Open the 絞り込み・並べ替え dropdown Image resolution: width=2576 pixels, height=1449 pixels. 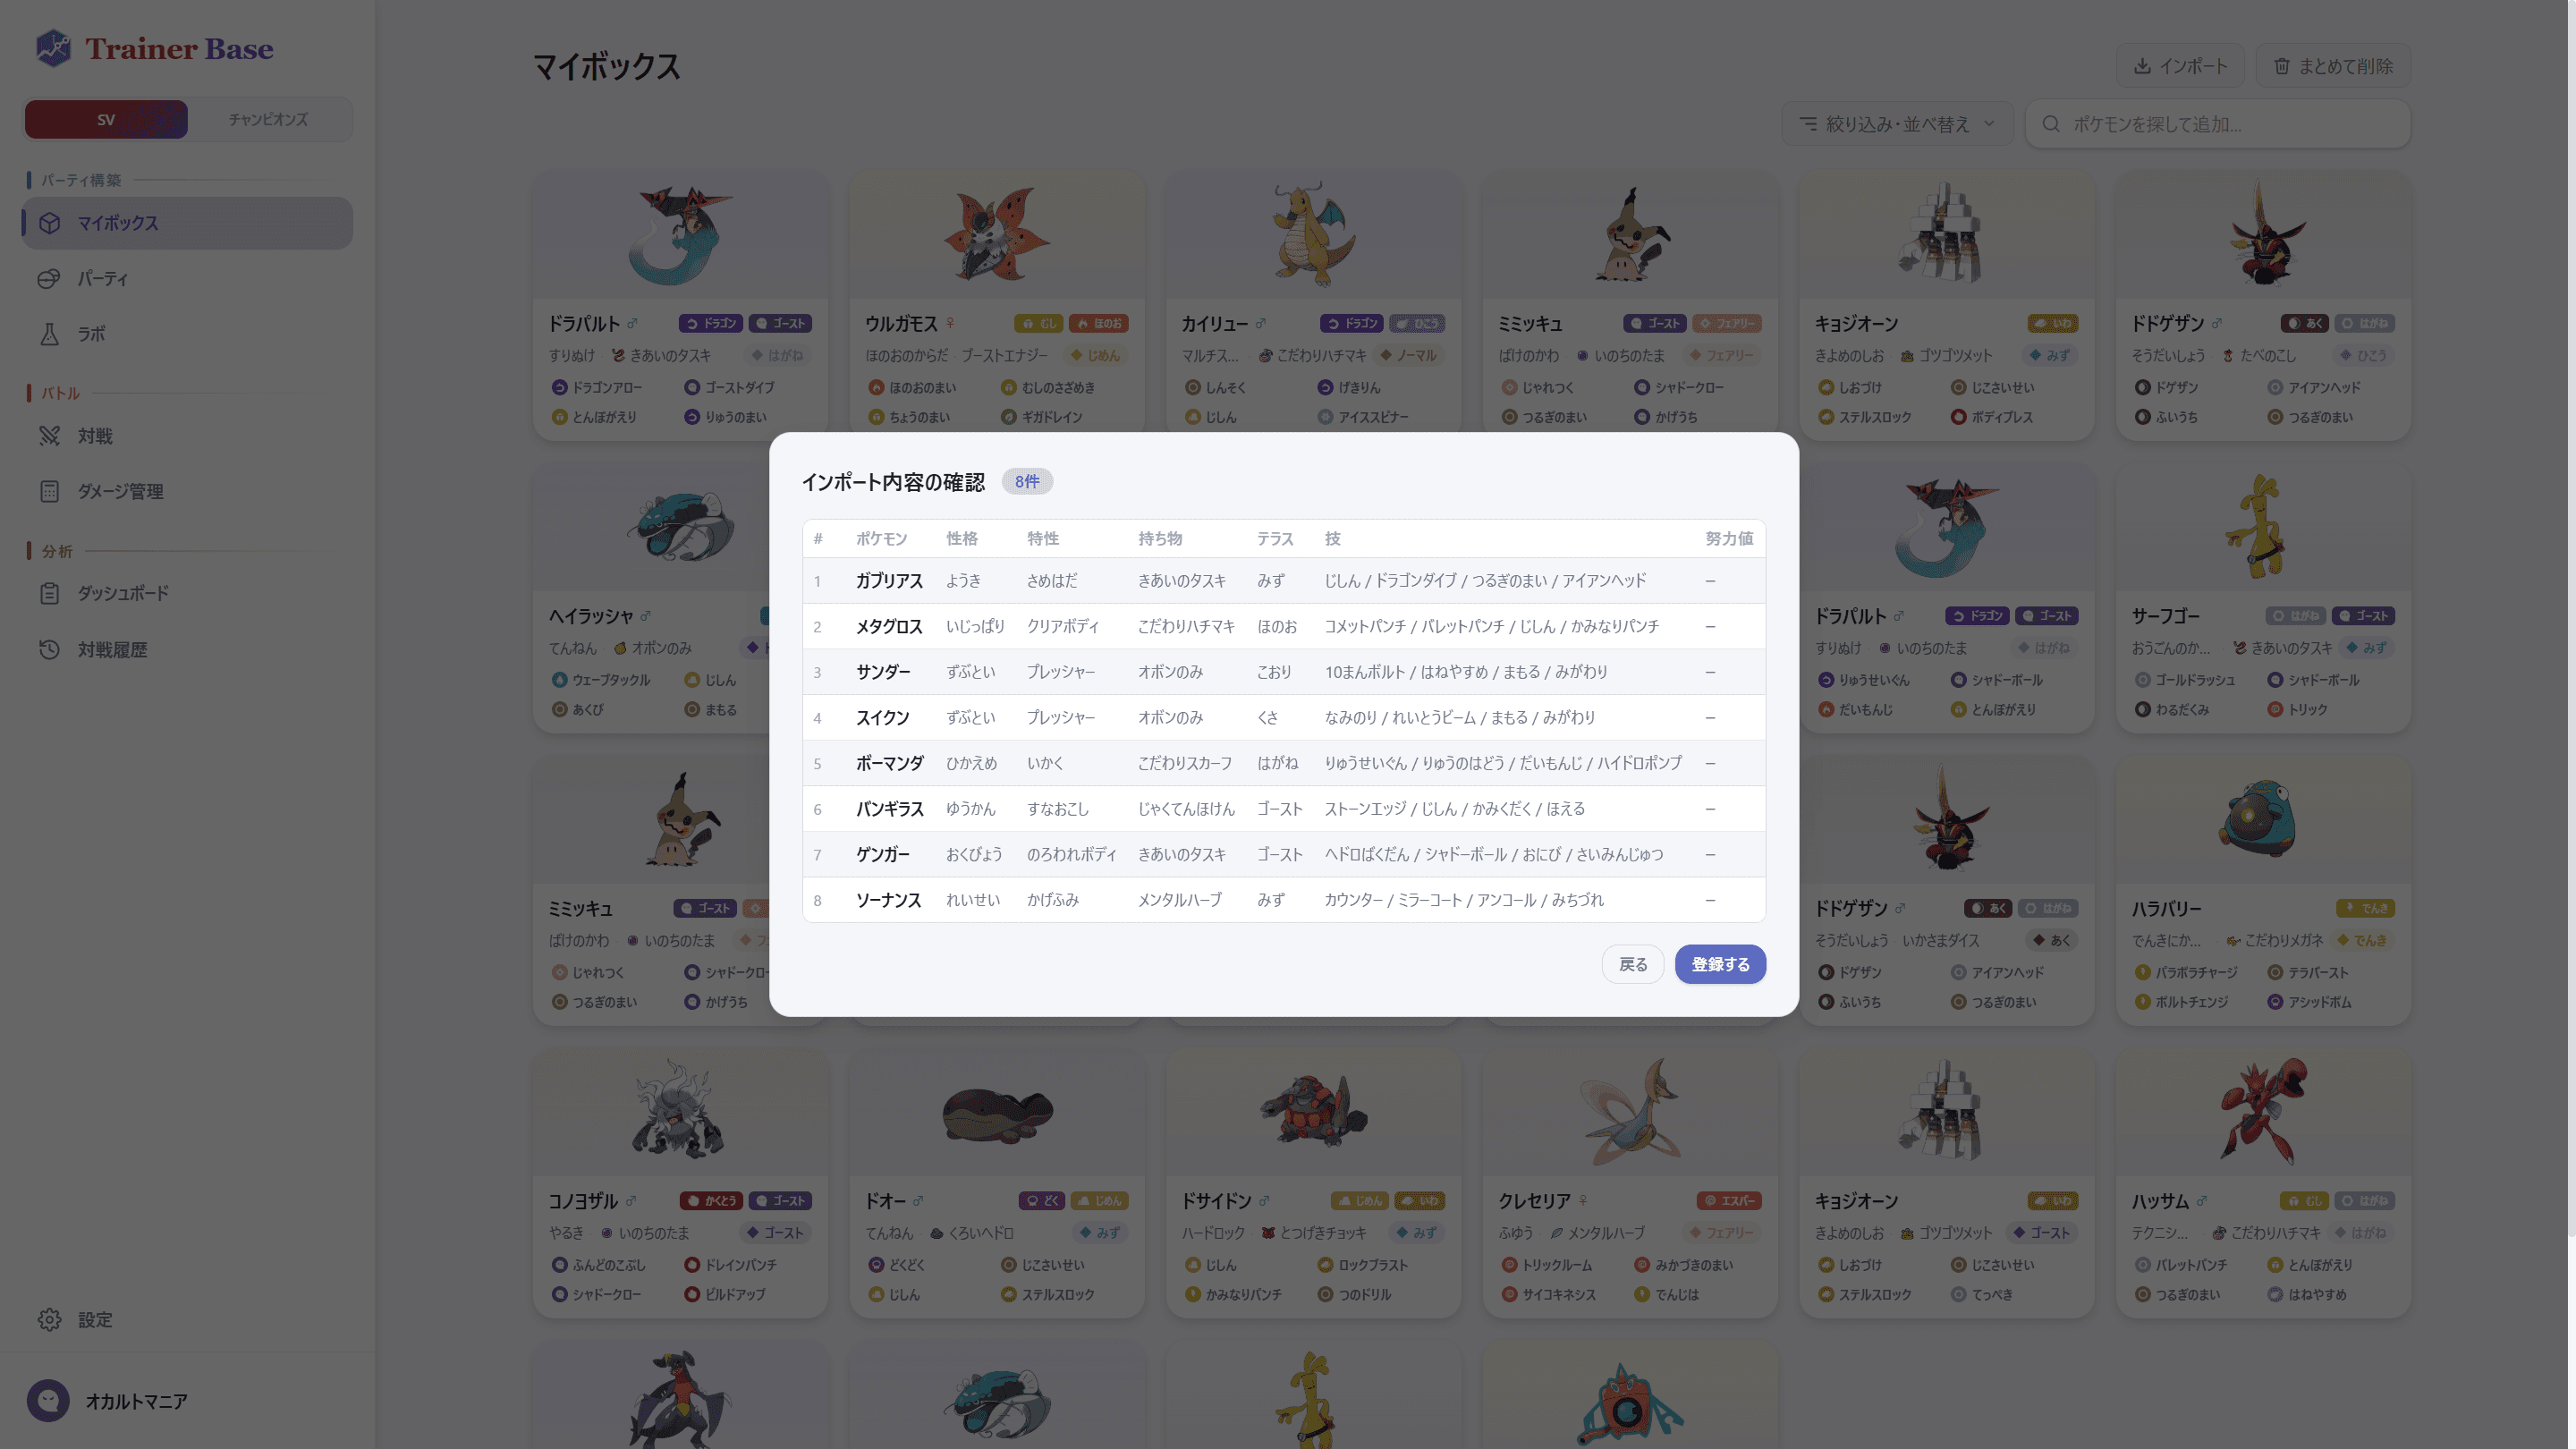(1896, 123)
